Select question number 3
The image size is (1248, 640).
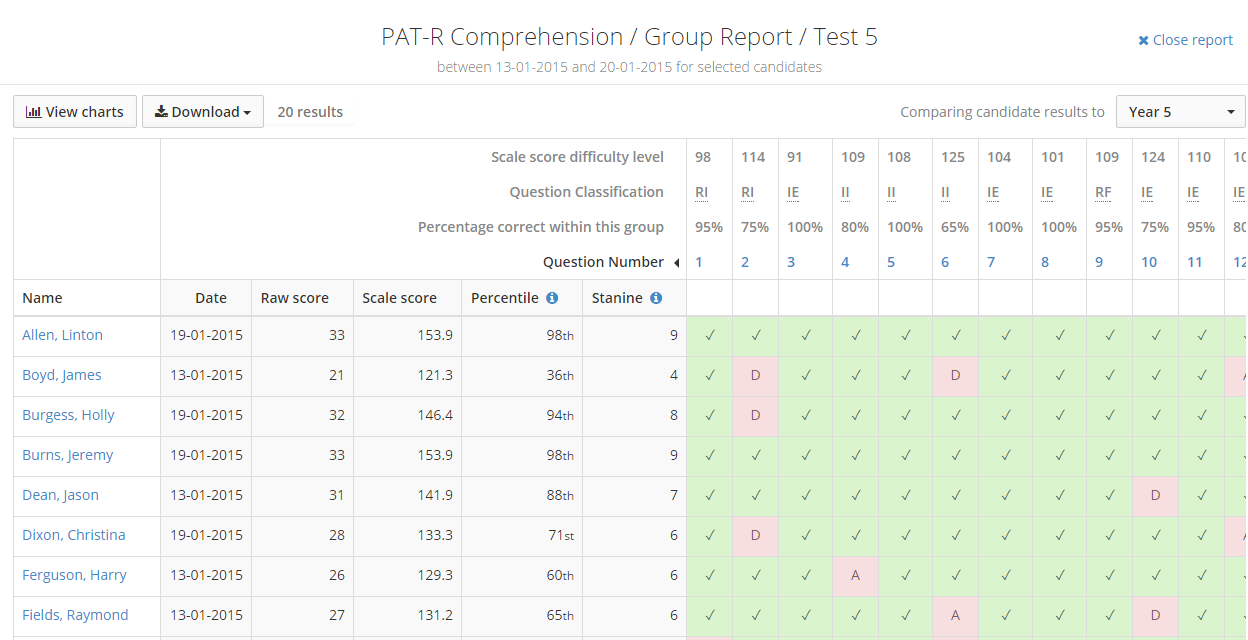791,262
